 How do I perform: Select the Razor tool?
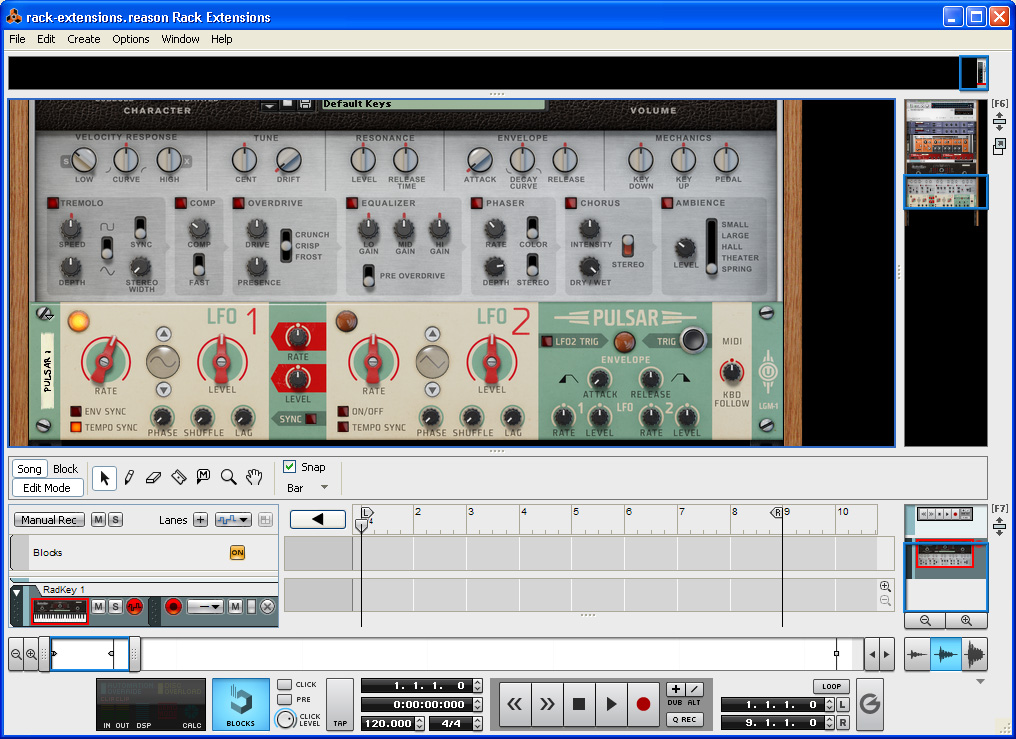178,478
